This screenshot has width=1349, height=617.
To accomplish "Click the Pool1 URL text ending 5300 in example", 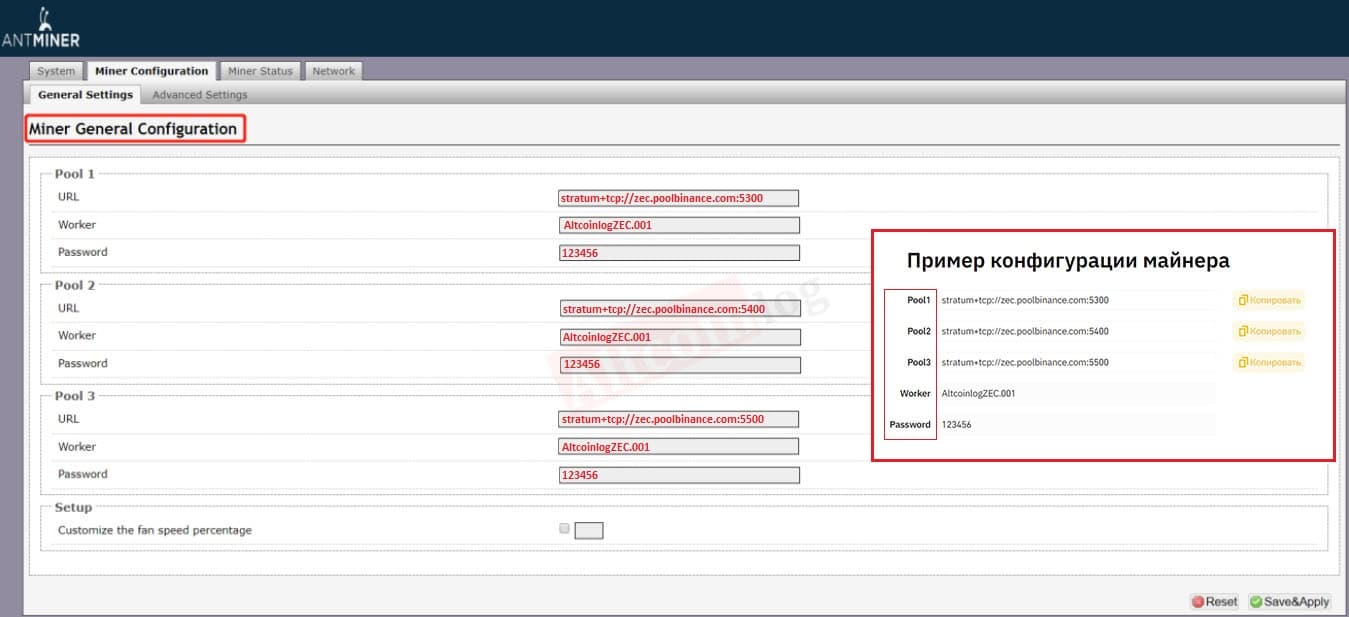I will coord(1025,300).
